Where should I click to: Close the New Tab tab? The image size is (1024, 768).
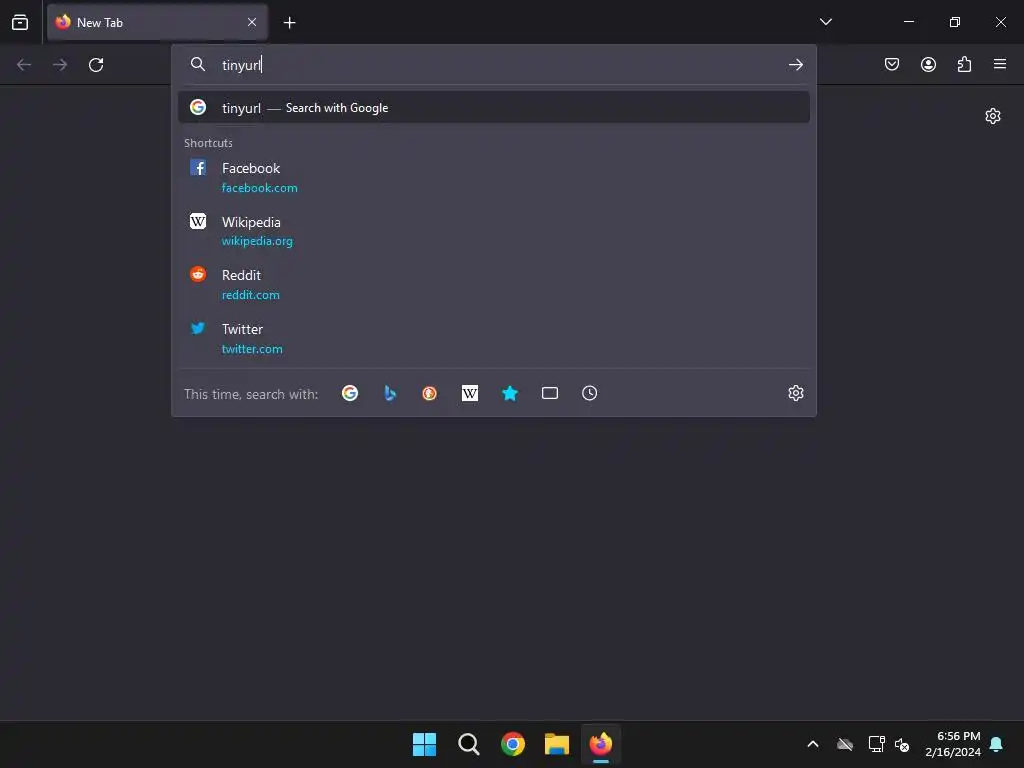click(x=252, y=22)
